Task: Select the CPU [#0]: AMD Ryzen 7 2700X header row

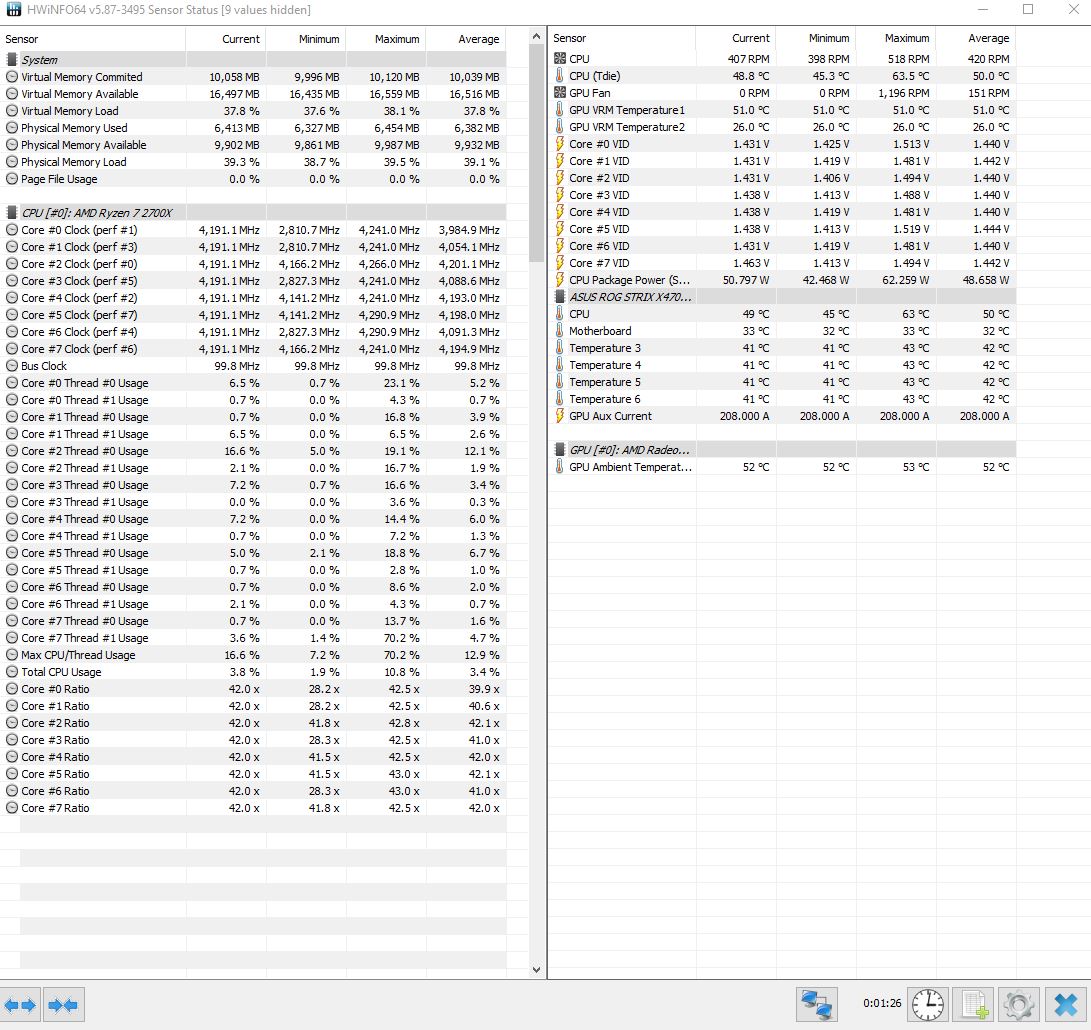Action: 253,213
